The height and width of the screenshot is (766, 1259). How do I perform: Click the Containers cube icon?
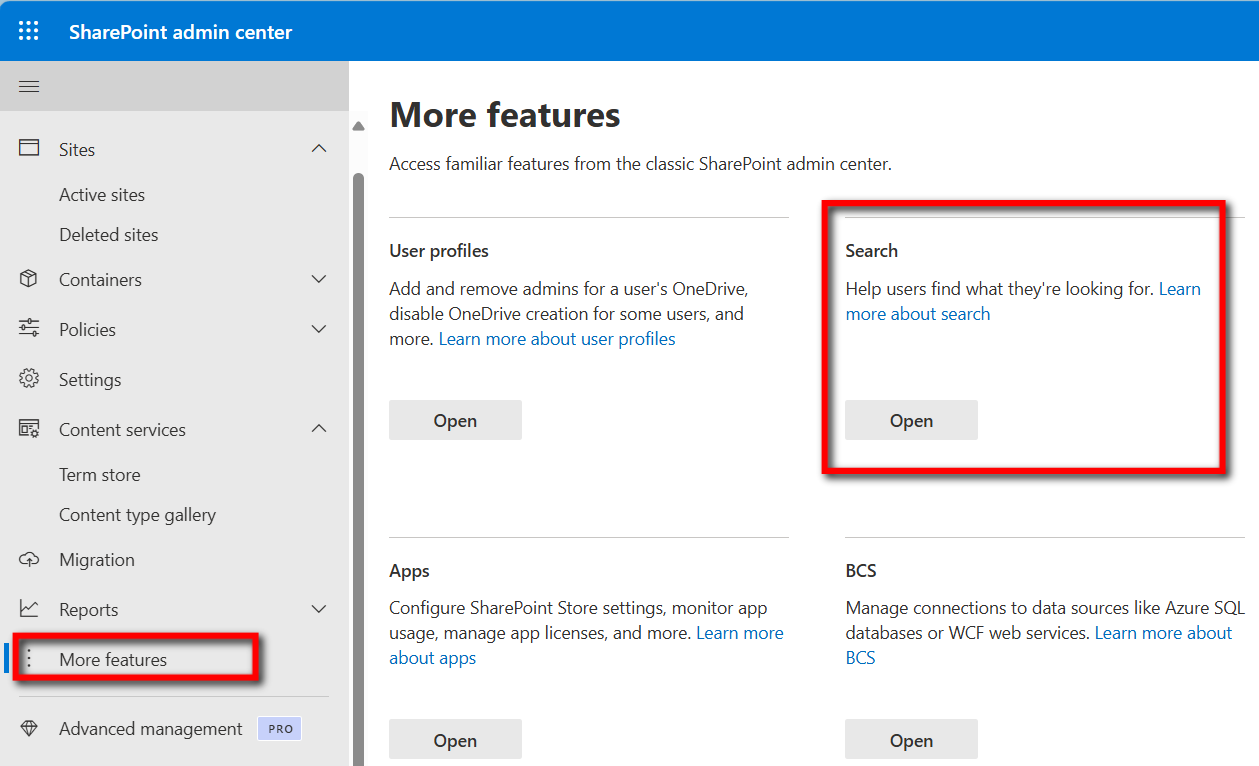tap(29, 279)
